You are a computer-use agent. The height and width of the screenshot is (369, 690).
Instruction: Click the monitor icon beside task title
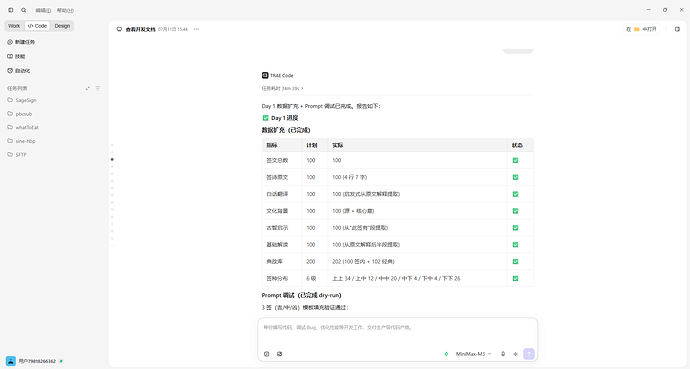tap(119, 29)
